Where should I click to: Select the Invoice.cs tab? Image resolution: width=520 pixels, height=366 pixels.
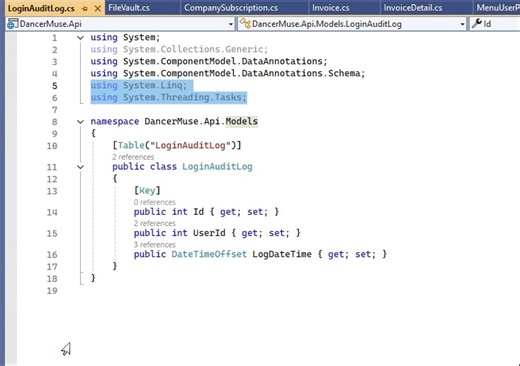click(x=331, y=8)
